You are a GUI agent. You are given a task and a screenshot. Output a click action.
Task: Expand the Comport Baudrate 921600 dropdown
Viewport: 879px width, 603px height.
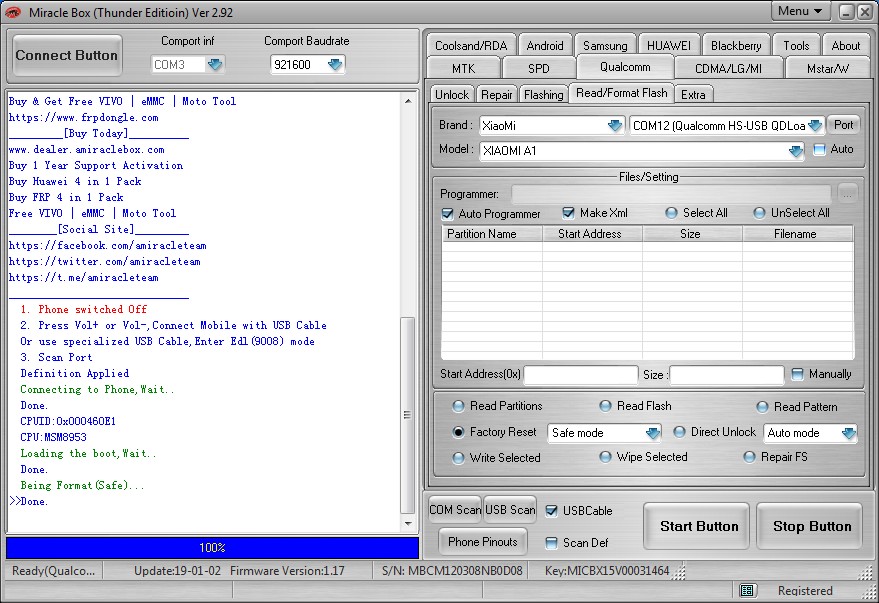(335, 64)
